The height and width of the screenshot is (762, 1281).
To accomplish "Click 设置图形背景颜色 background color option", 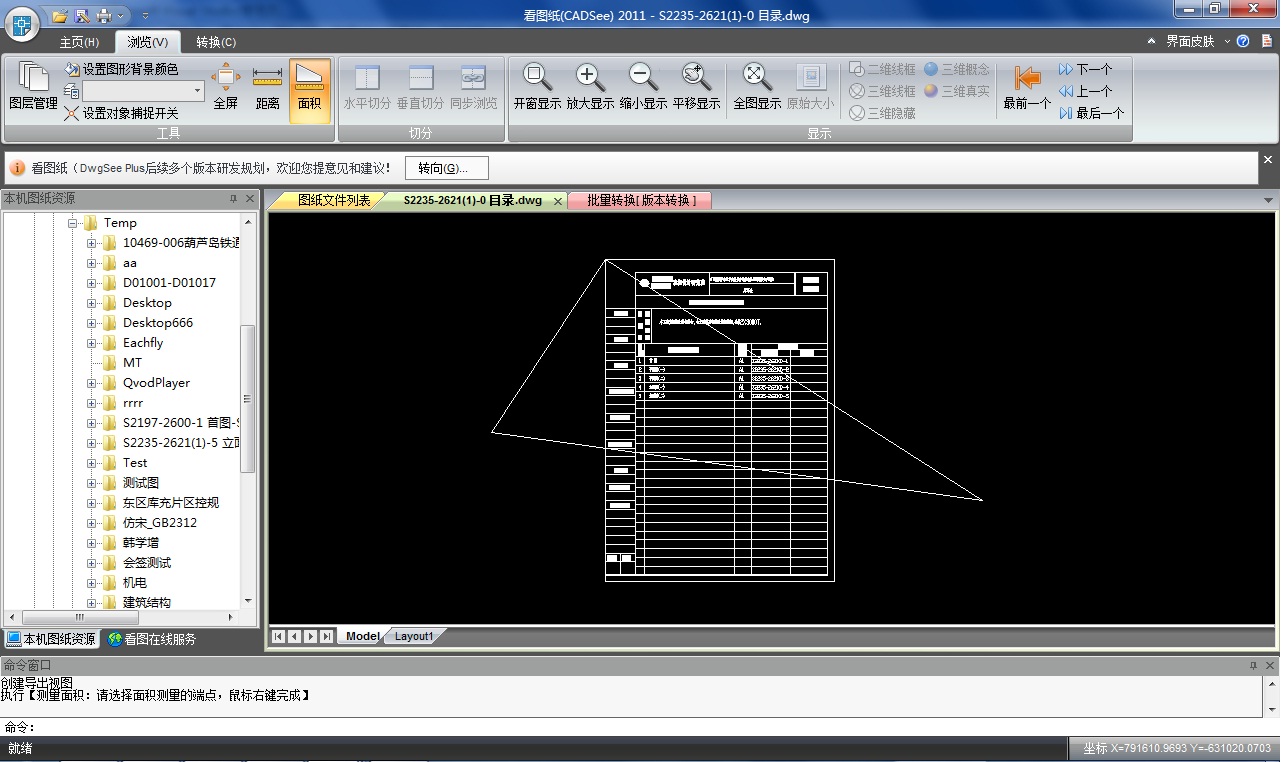I will point(121,69).
